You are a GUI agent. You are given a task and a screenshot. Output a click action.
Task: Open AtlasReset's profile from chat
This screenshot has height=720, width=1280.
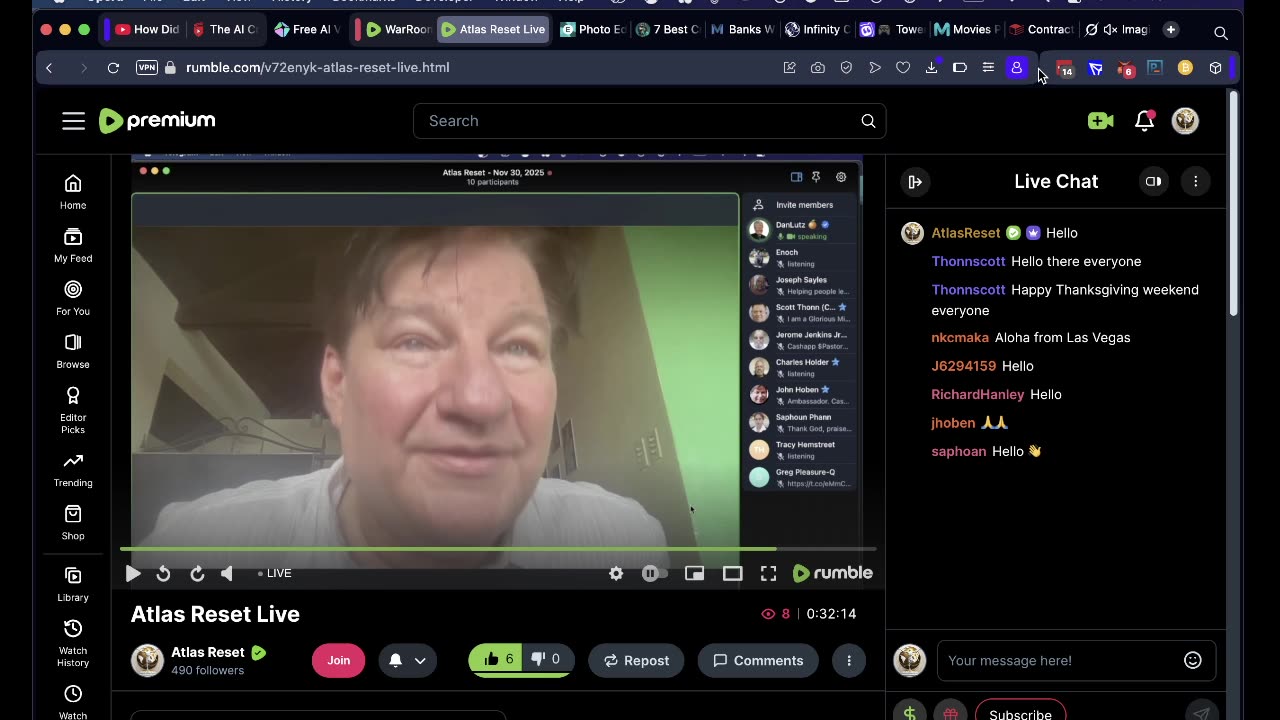(x=966, y=233)
